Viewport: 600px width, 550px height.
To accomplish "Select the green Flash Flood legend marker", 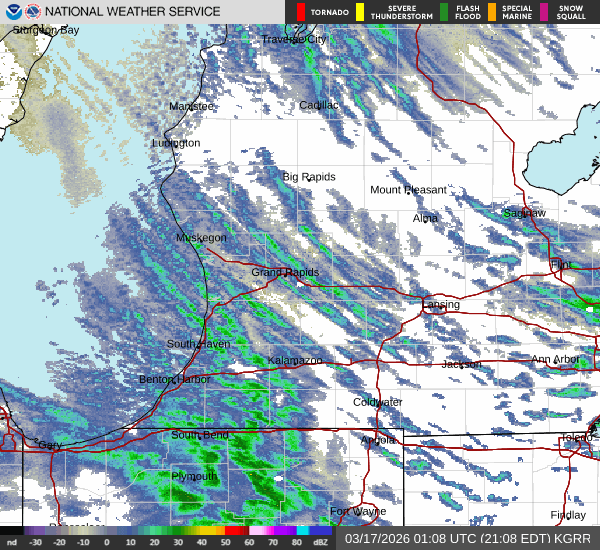I will [x=444, y=12].
